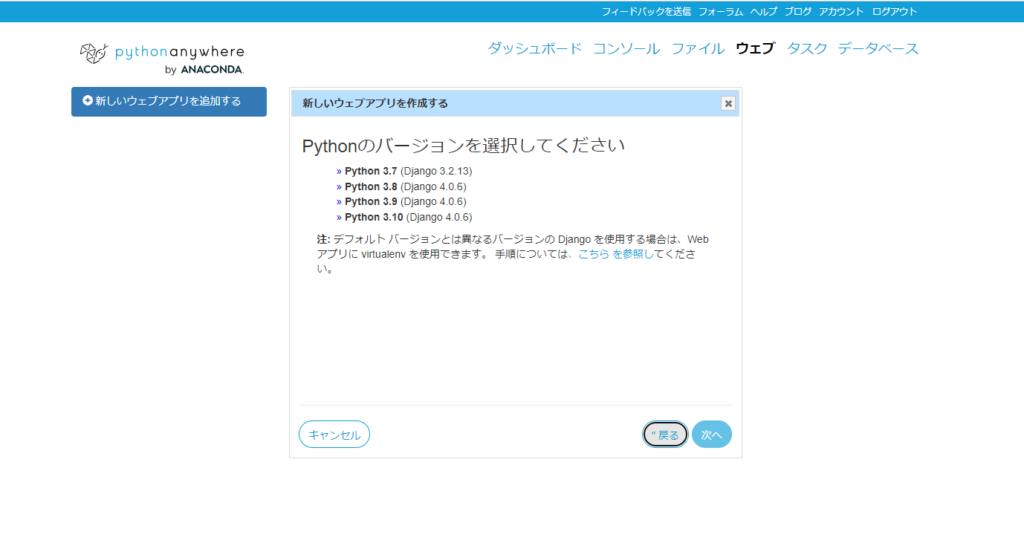Click the キャンセル button

pos(334,435)
